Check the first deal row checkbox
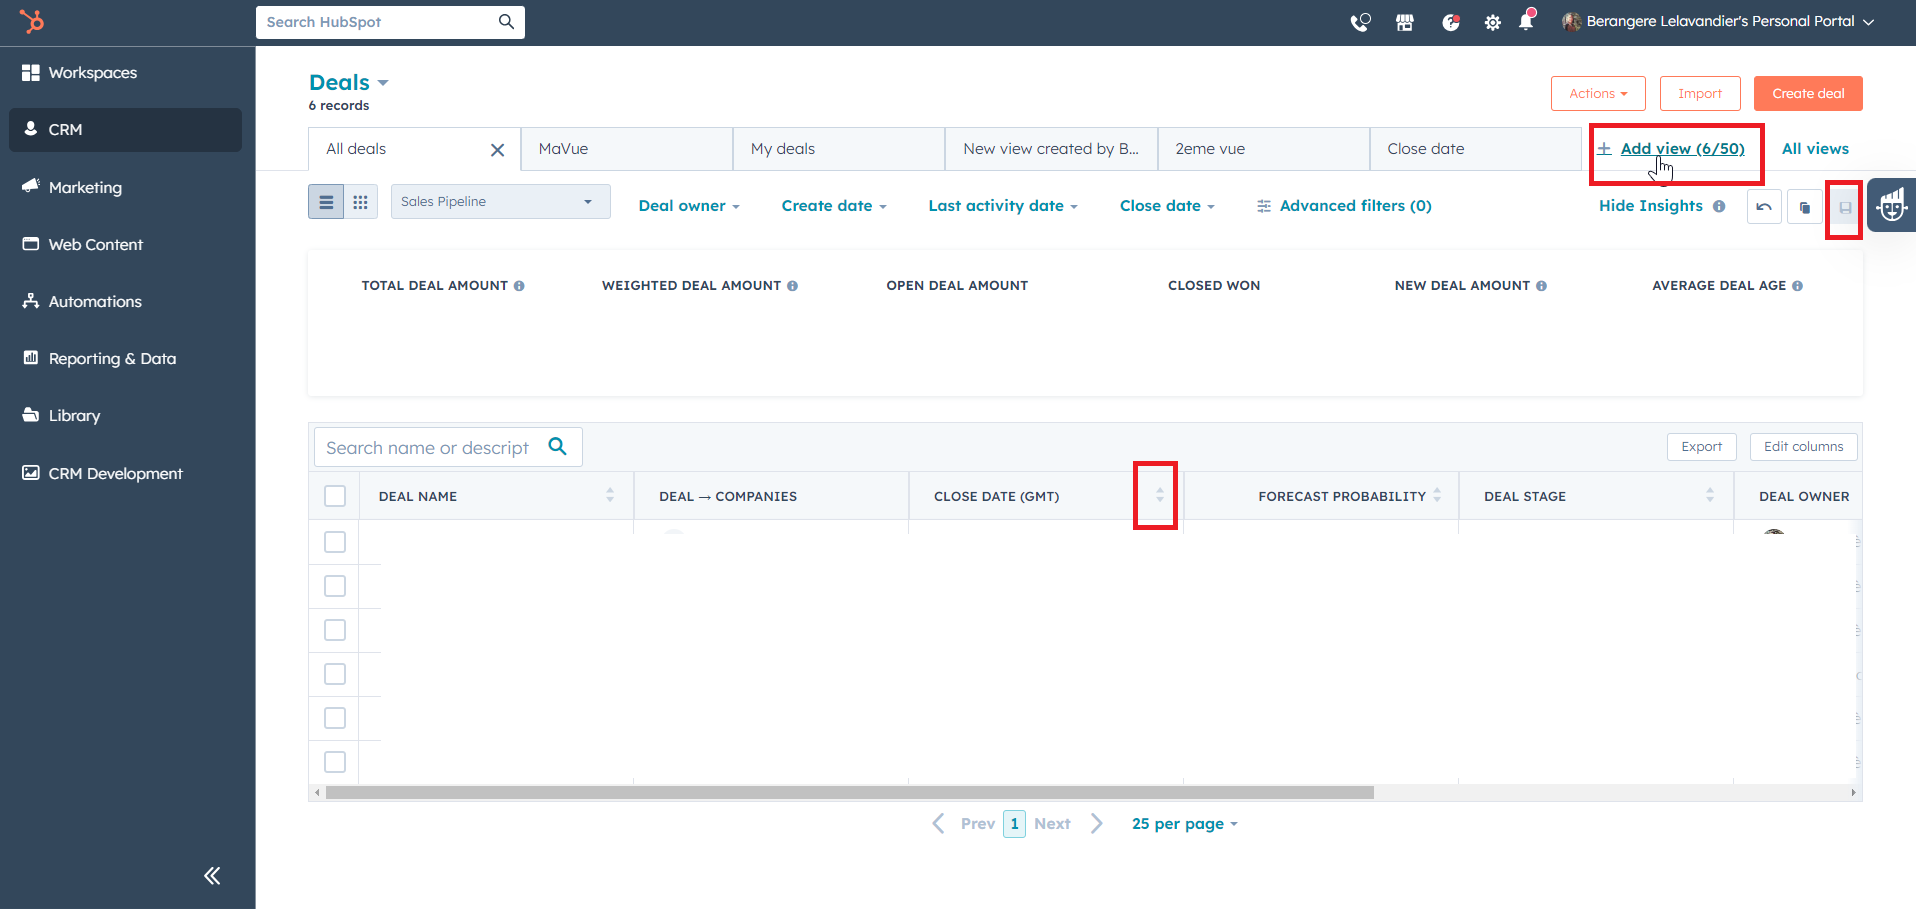This screenshot has width=1916, height=909. point(335,542)
